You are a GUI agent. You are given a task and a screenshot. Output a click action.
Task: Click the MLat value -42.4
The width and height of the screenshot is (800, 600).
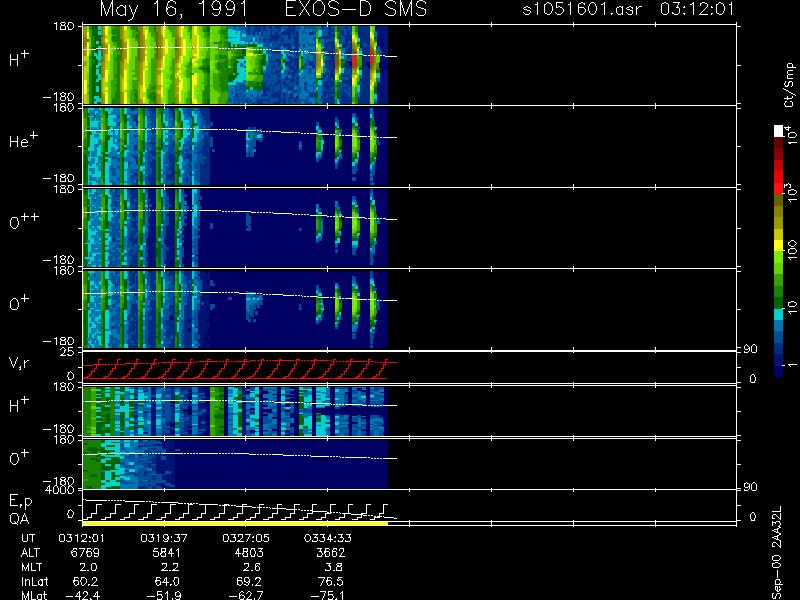pyautogui.click(x=83, y=595)
